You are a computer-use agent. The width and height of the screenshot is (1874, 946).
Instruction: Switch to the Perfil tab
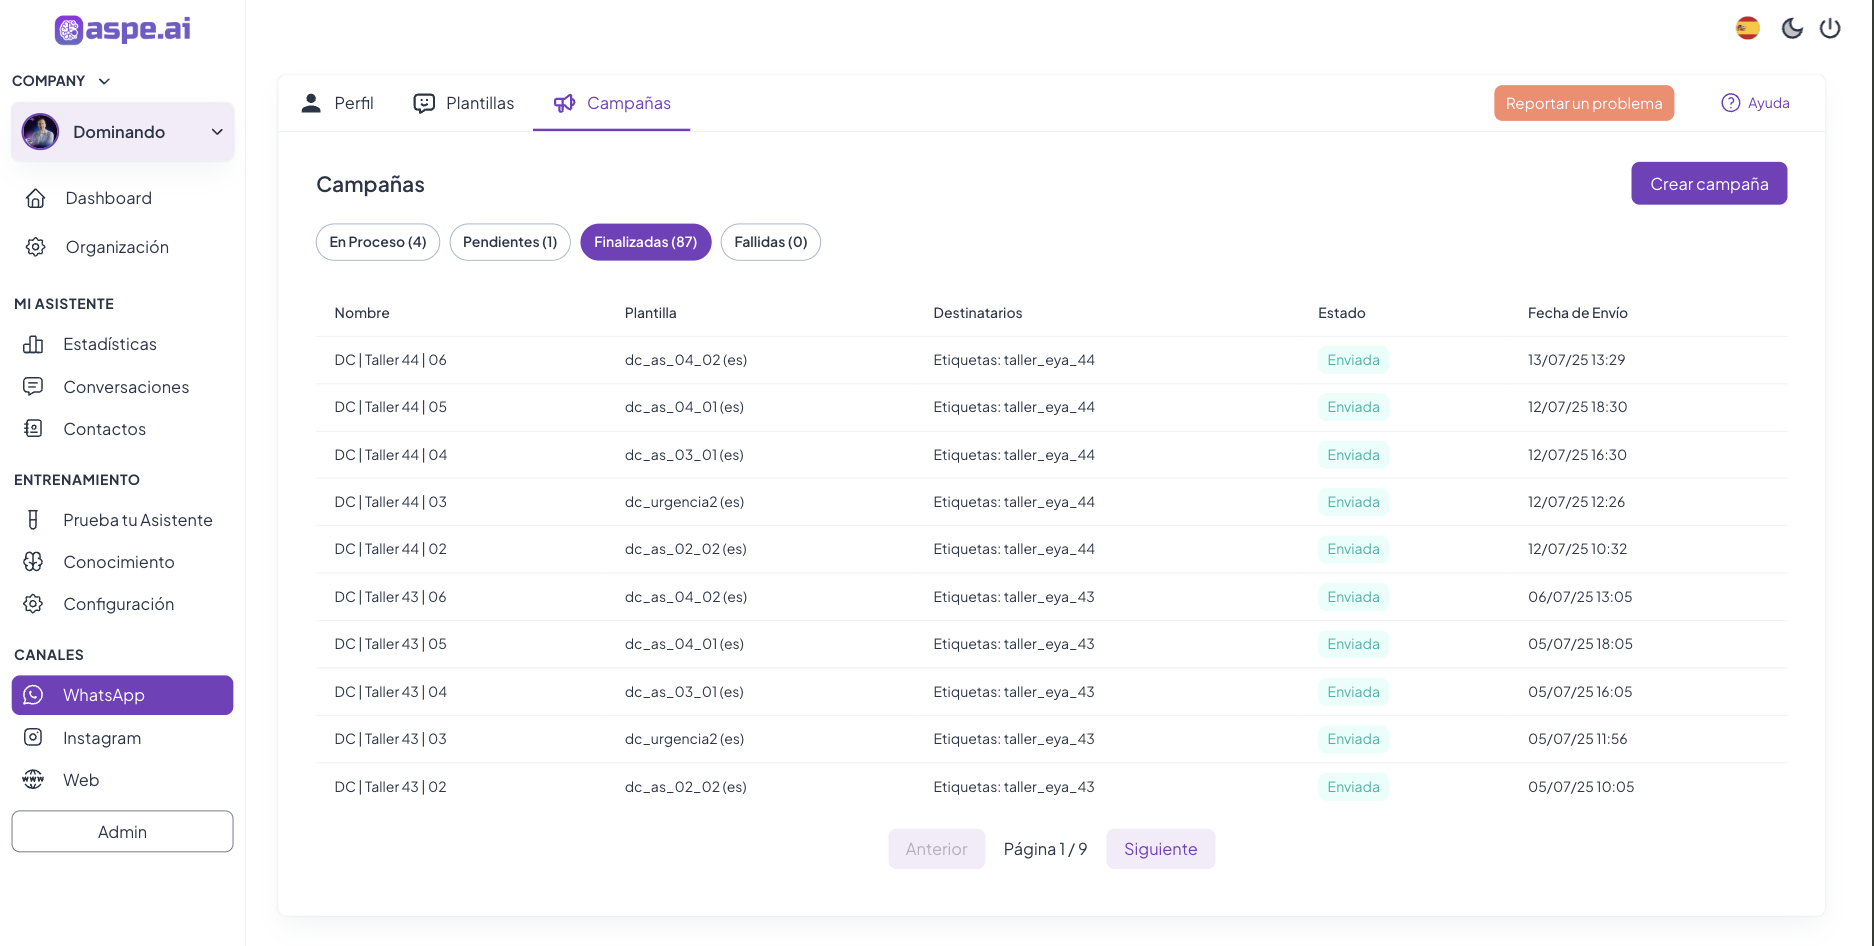(x=337, y=103)
